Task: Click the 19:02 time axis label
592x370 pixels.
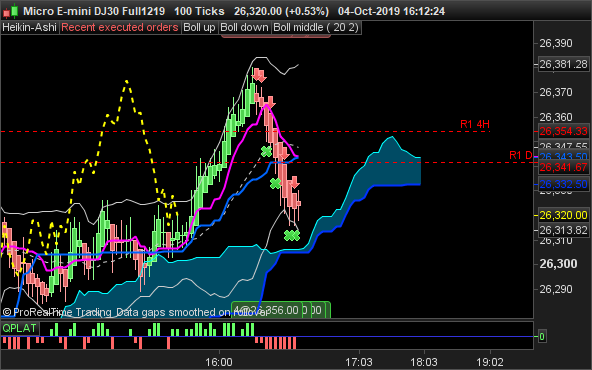Action: [x=490, y=362]
